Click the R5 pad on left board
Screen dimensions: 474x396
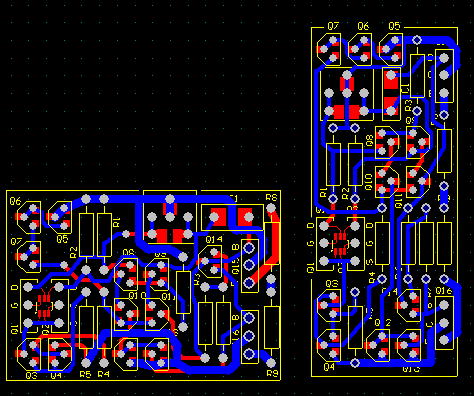(86, 362)
